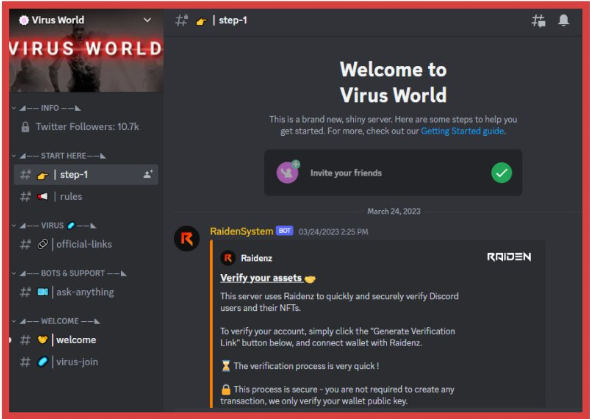The image size is (590, 419).
Task: Select the step-1 channel in sidebar
Action: pos(86,175)
